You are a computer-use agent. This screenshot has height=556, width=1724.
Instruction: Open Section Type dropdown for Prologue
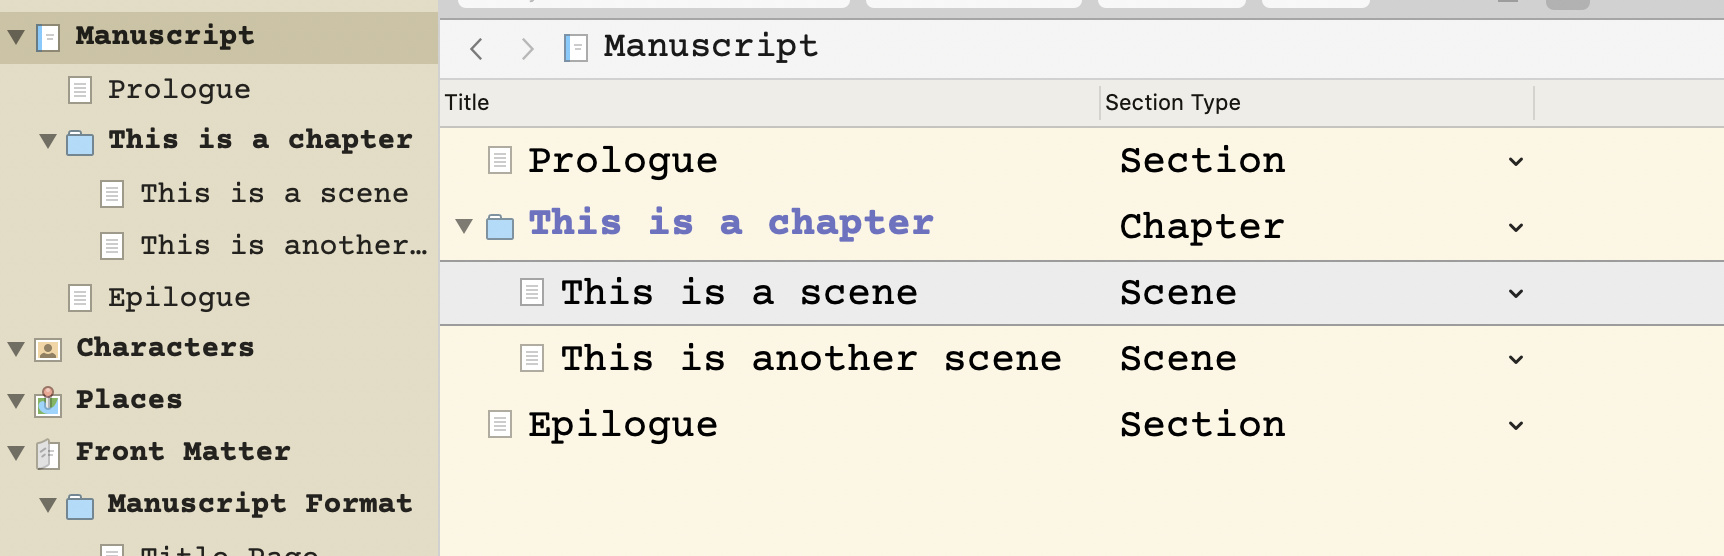(1516, 161)
